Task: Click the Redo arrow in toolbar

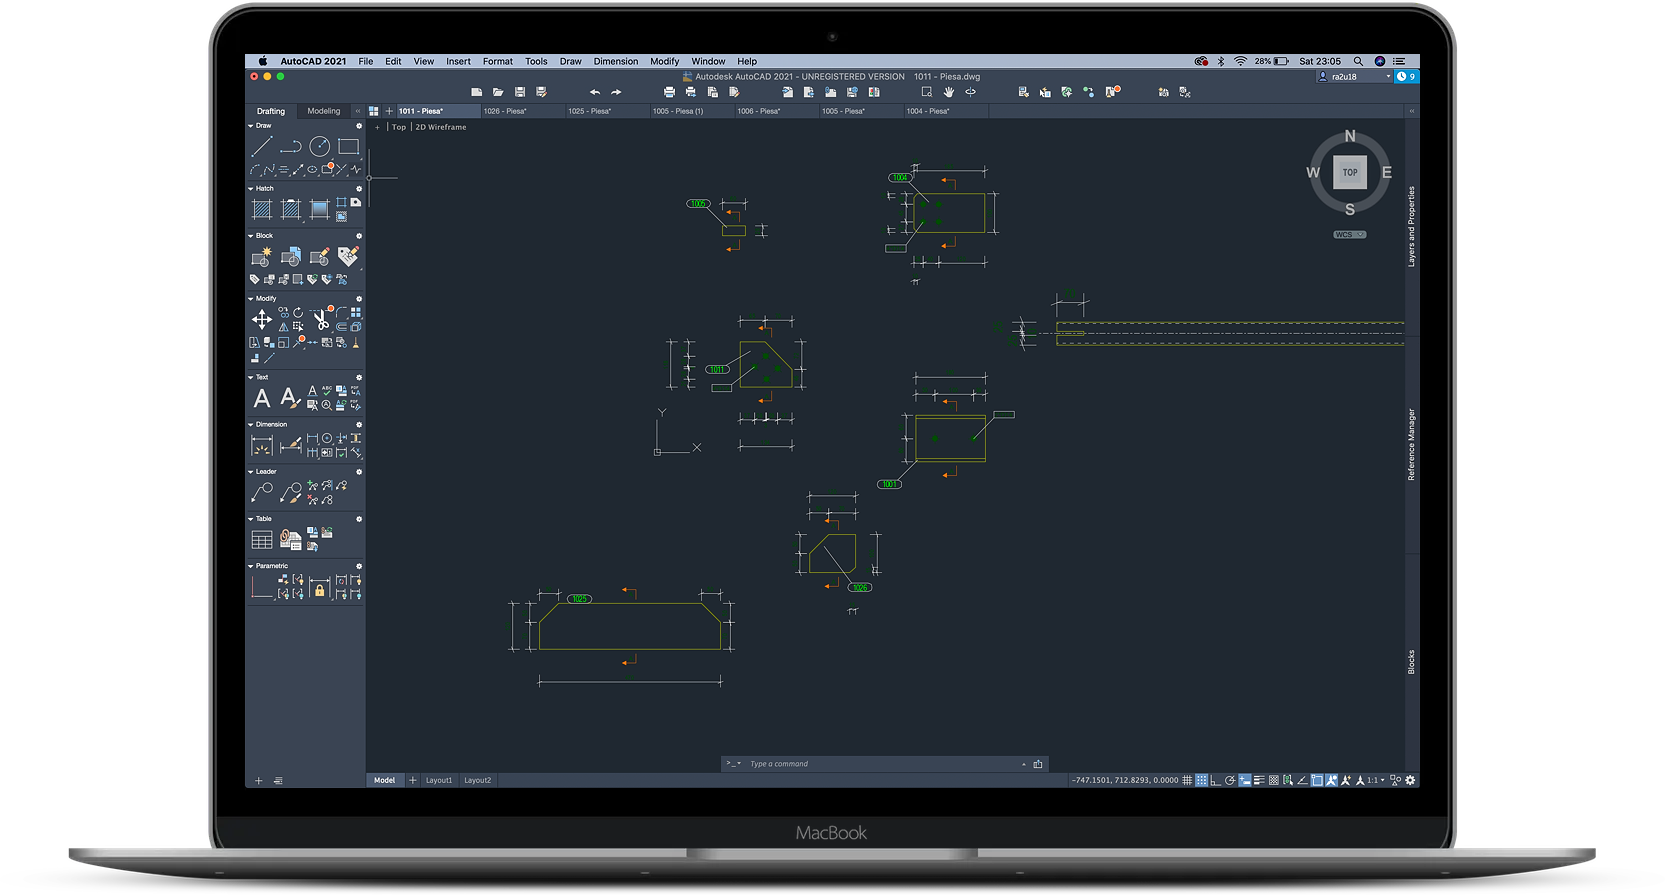Action: tap(616, 92)
